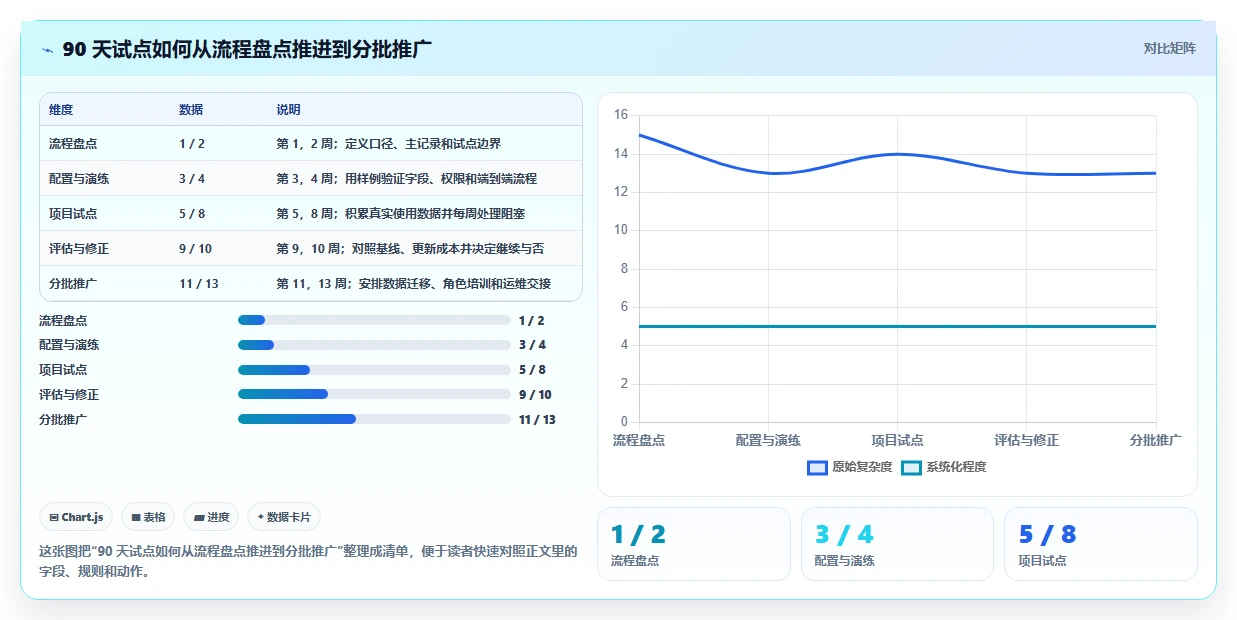This screenshot has width=1237, height=620.
Task: Click the 项目试点 progress bar
Action: (374, 370)
